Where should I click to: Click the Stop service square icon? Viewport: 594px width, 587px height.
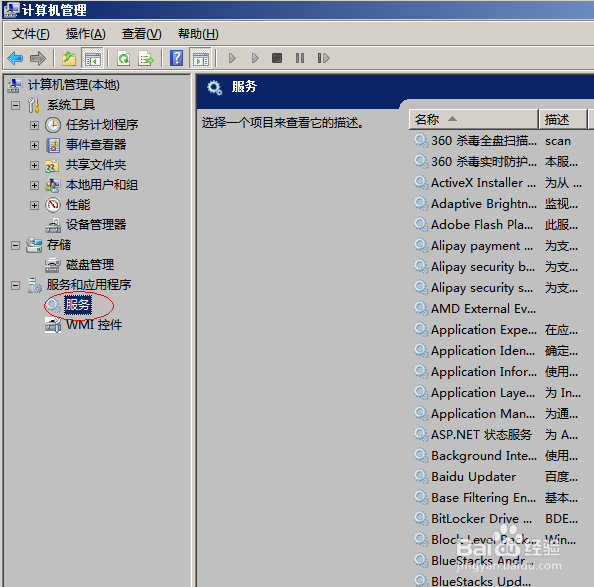[277, 58]
